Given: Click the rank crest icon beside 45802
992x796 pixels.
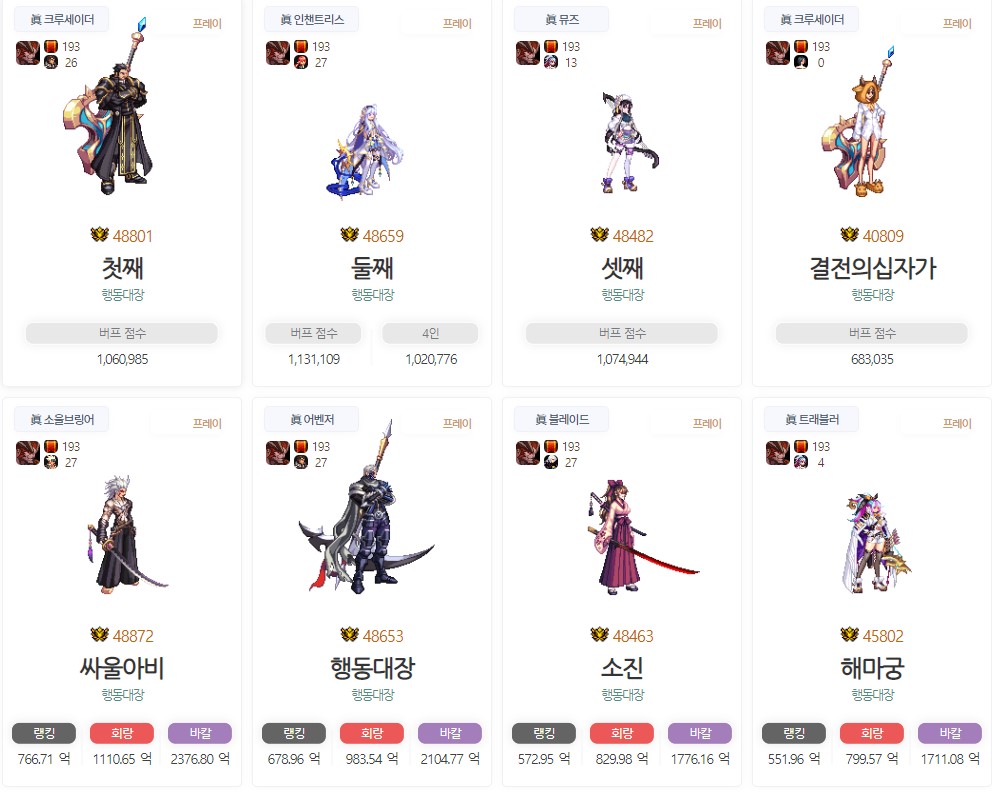Looking at the screenshot, I should click(850, 635).
